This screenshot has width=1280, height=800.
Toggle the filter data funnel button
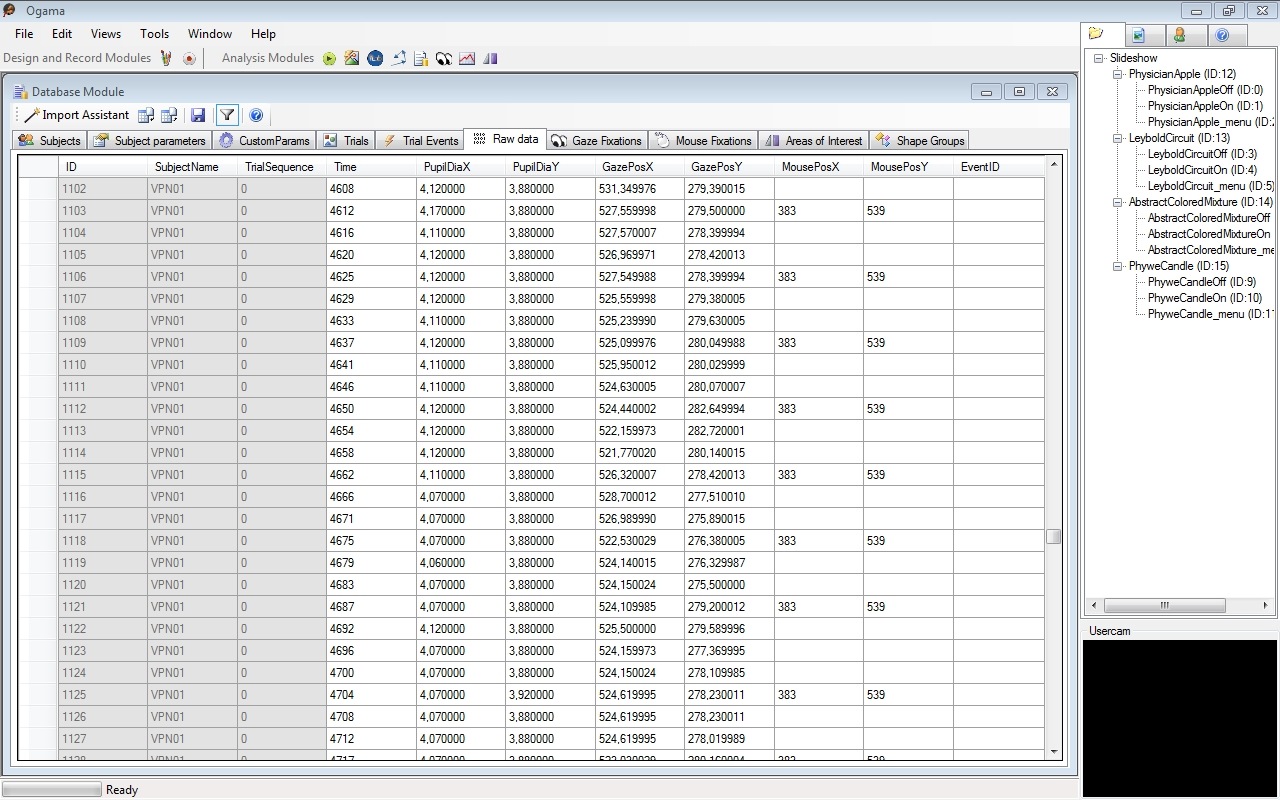[x=227, y=115]
